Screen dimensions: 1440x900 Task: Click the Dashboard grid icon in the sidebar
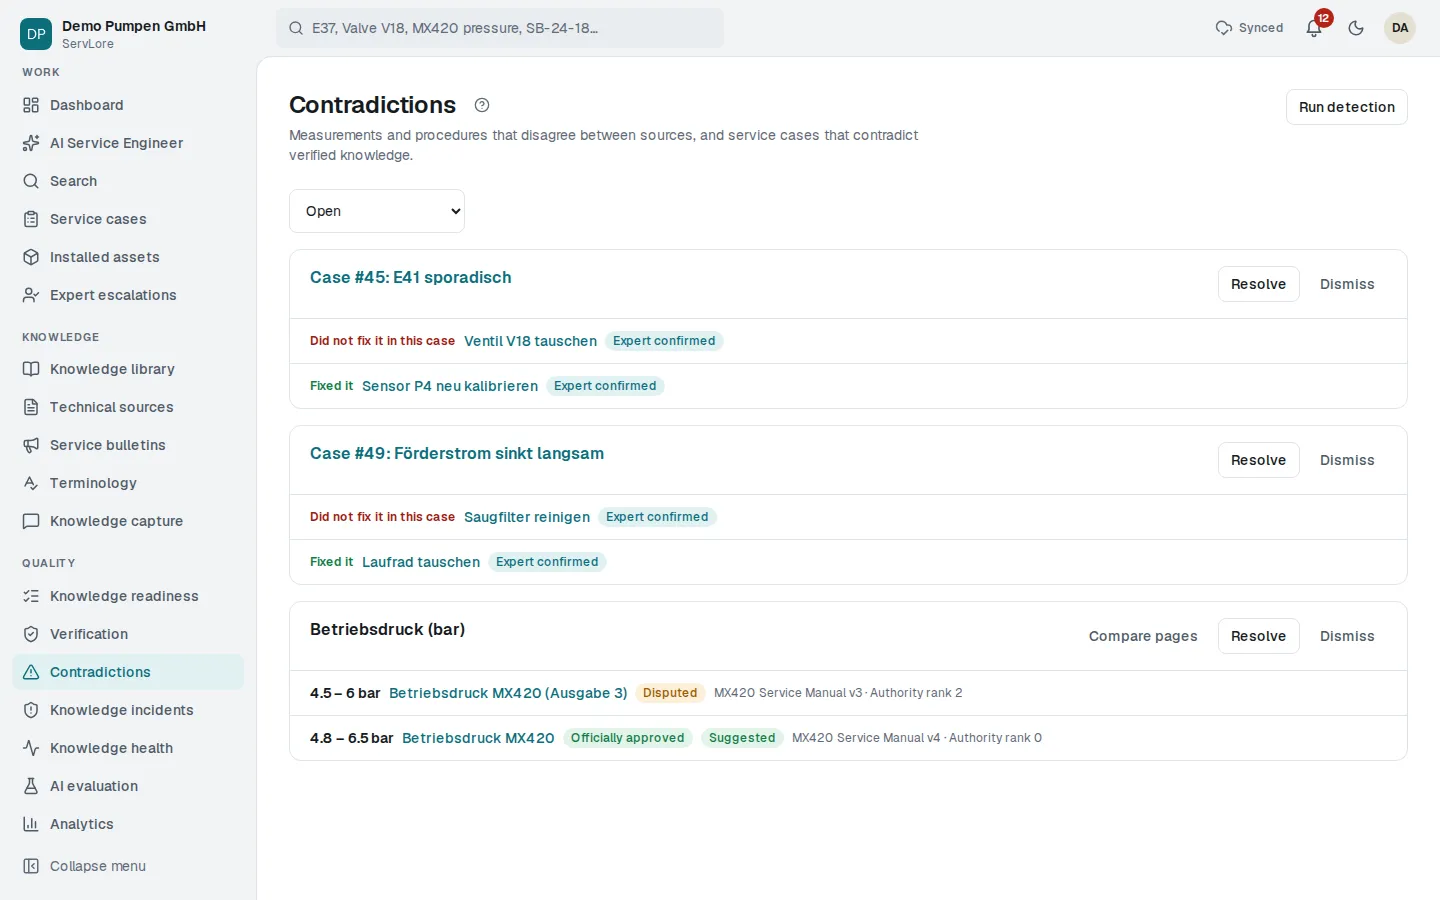click(31, 105)
